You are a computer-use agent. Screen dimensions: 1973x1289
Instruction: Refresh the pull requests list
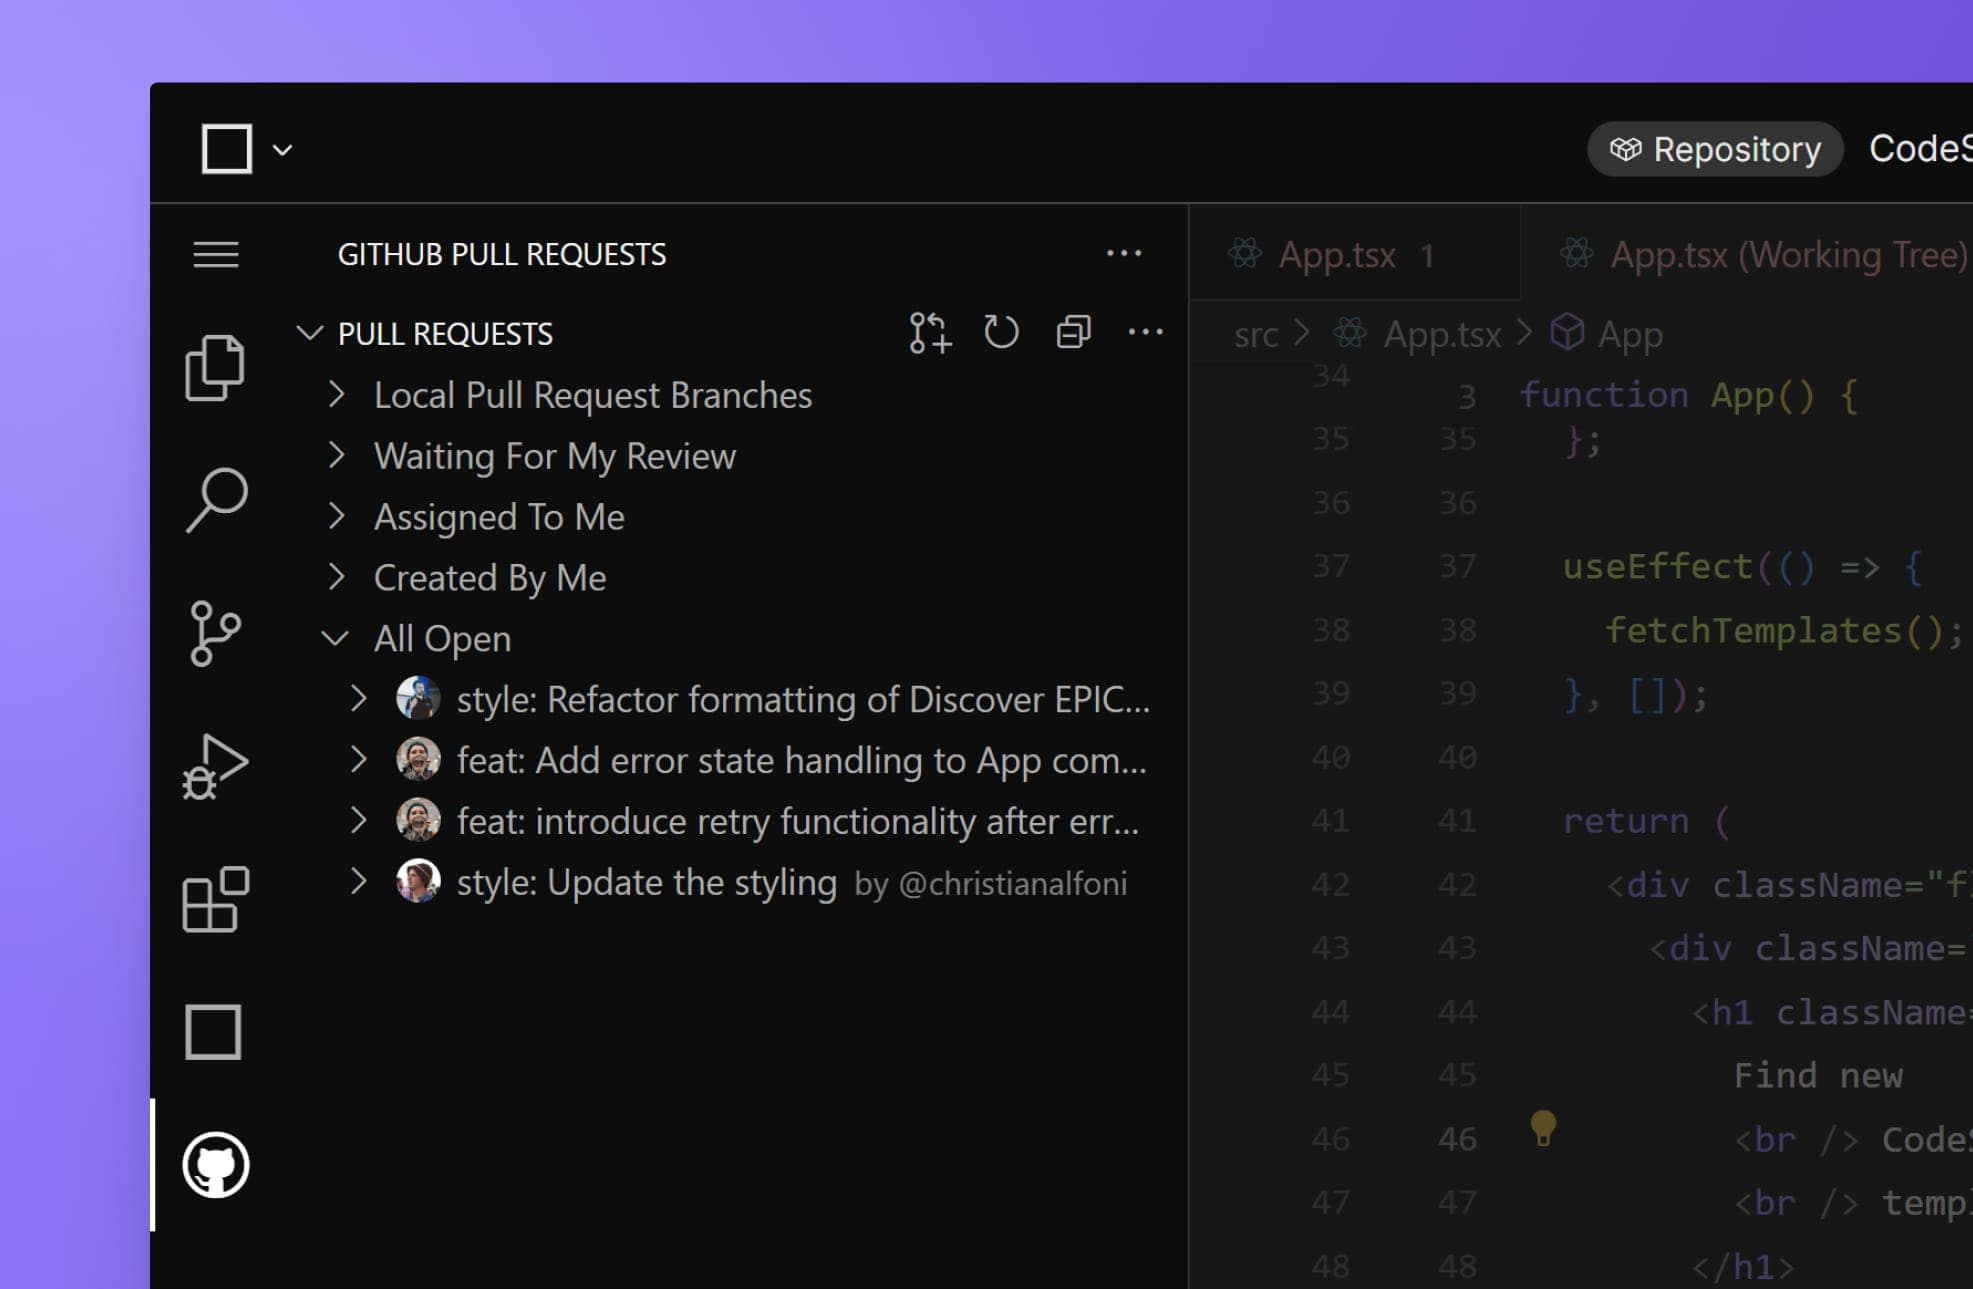click(1001, 333)
